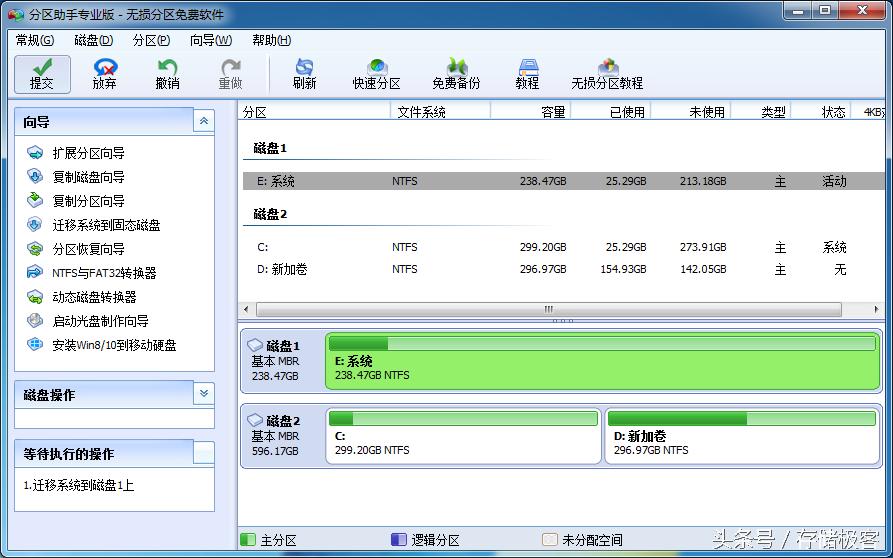The width and height of the screenshot is (893, 558).
Task: Start 迁移系统到固态磁盘 wizard
Action: [x=106, y=225]
